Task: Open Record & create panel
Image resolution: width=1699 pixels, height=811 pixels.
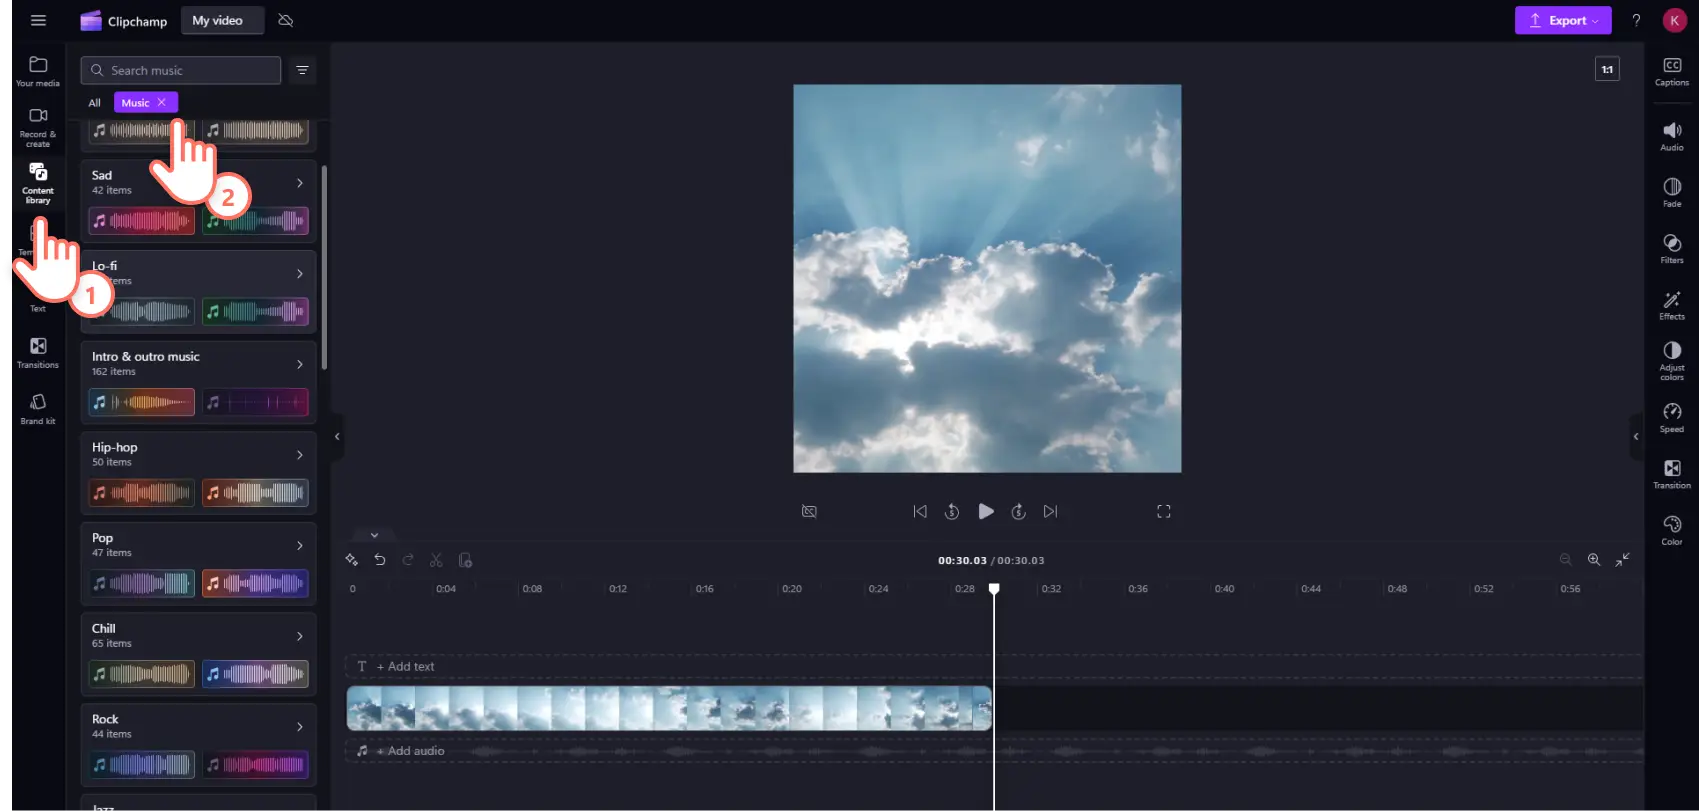Action: click(38, 127)
